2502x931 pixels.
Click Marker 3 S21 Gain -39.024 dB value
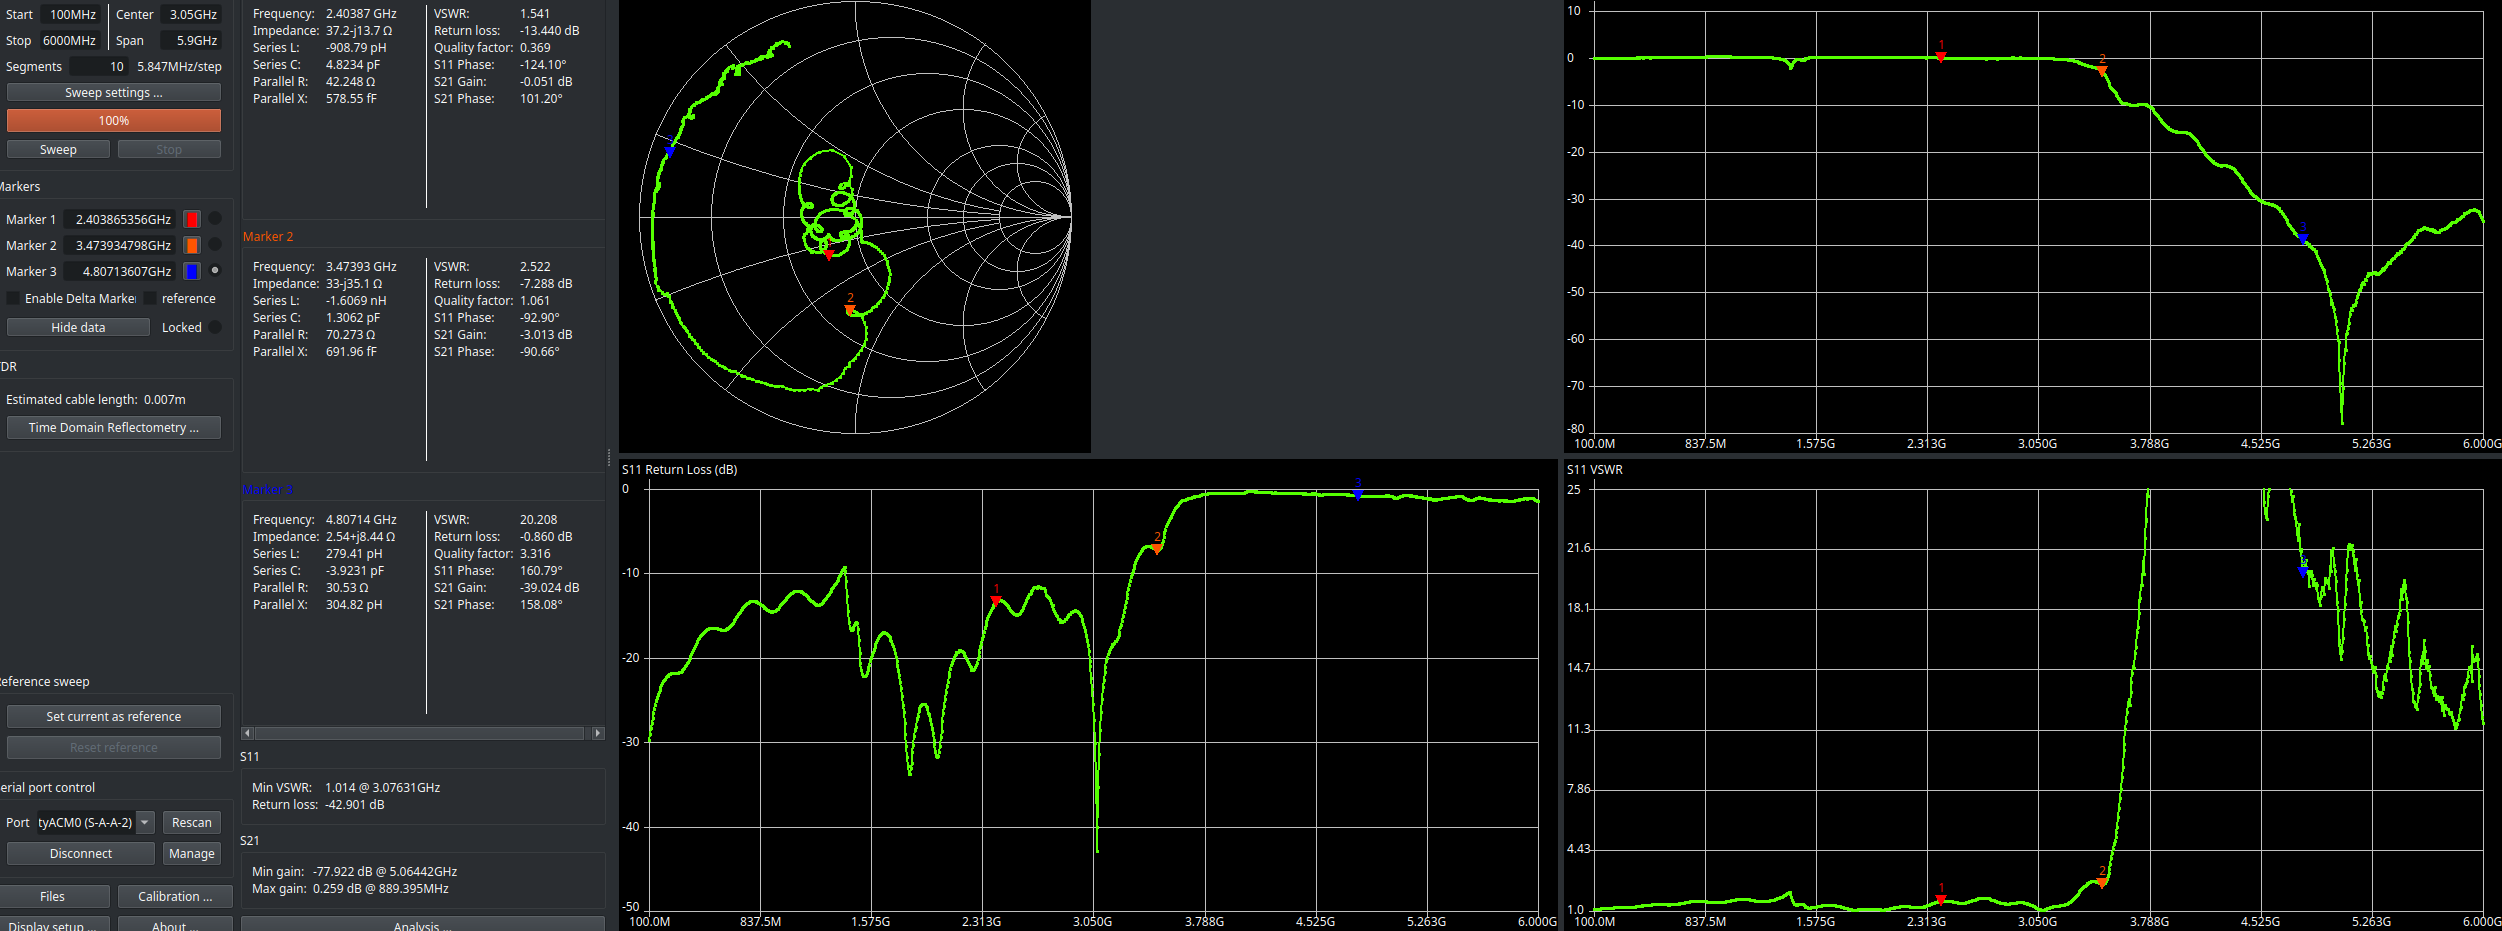549,588
